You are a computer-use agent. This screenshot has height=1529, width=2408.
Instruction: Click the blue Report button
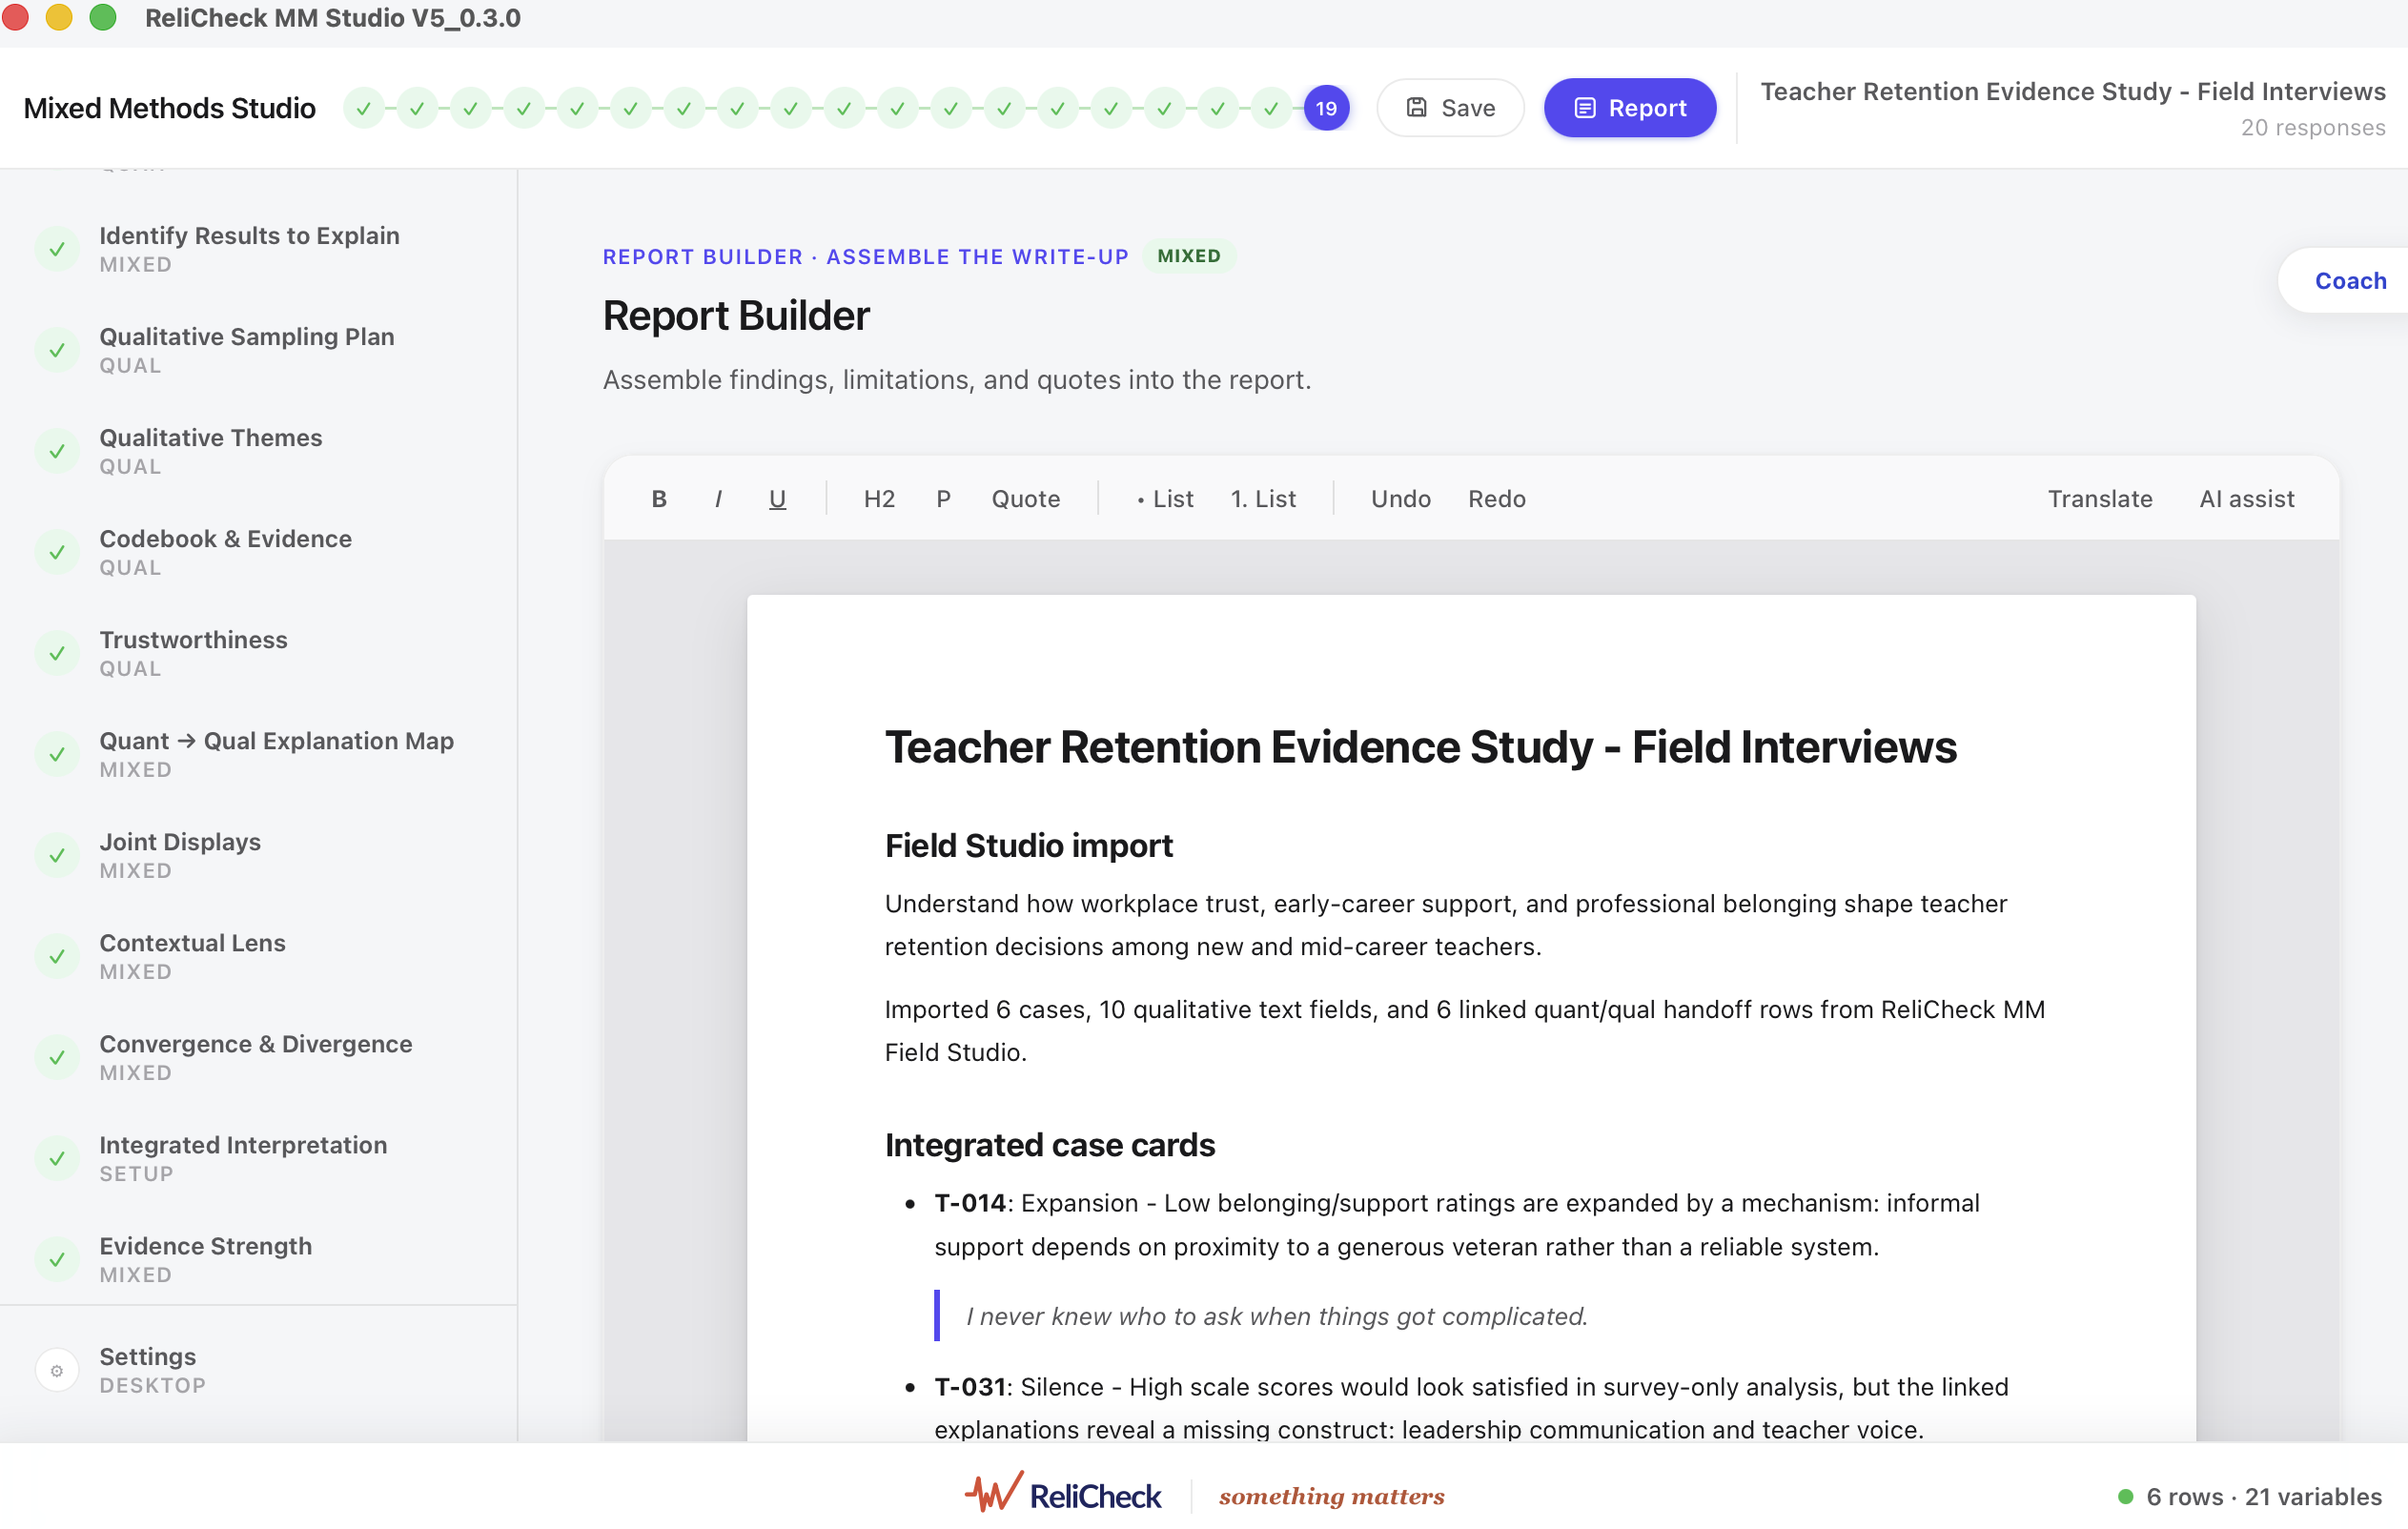[x=1629, y=108]
